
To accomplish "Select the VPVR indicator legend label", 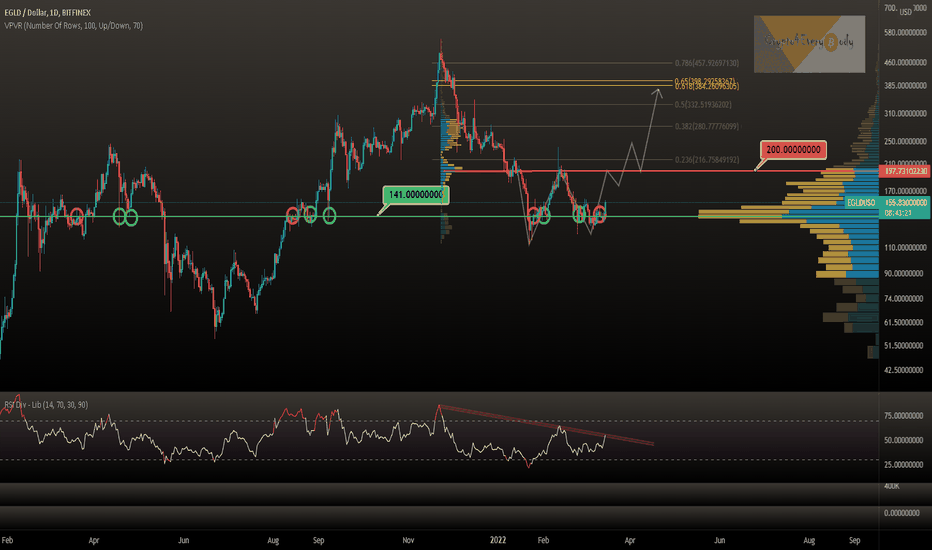I will point(73,26).
